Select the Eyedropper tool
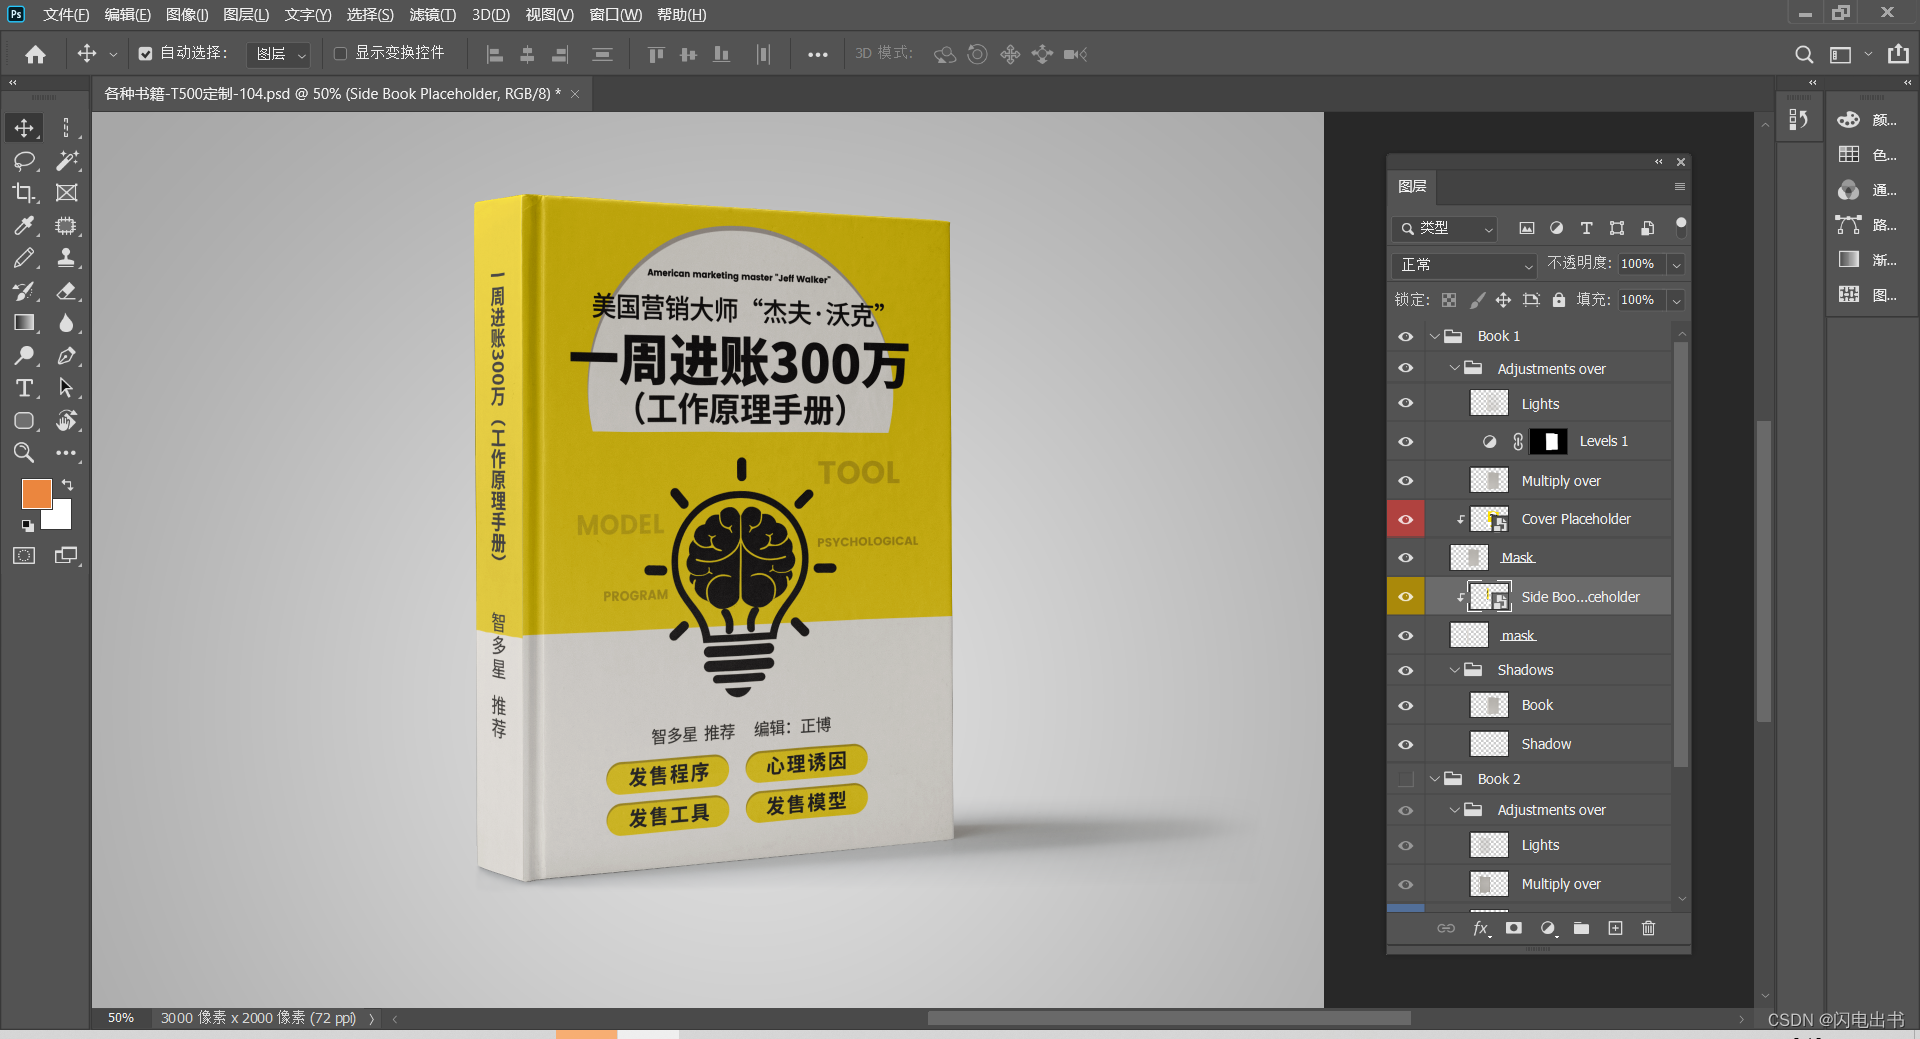This screenshot has height=1039, width=1920. [x=24, y=226]
